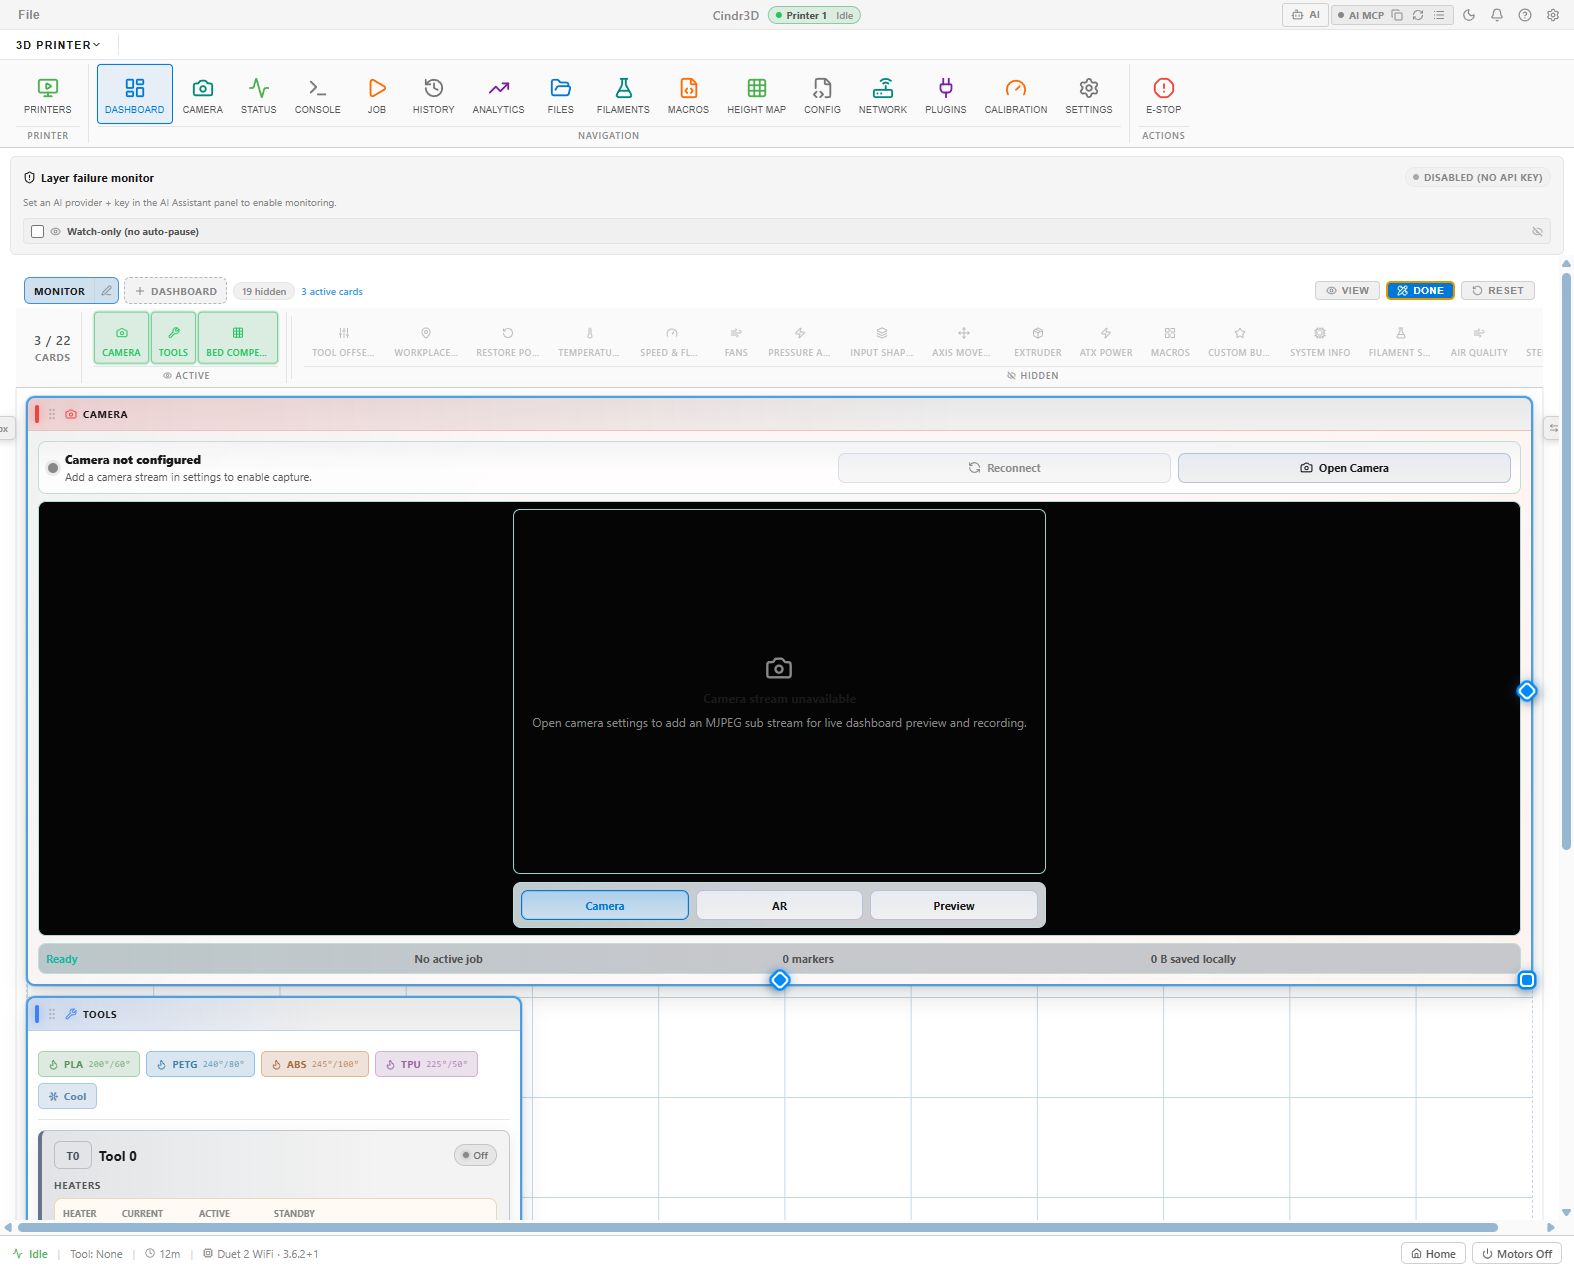Click the Printer 1 Idle status badge
The width and height of the screenshot is (1574, 1270).
(x=814, y=15)
